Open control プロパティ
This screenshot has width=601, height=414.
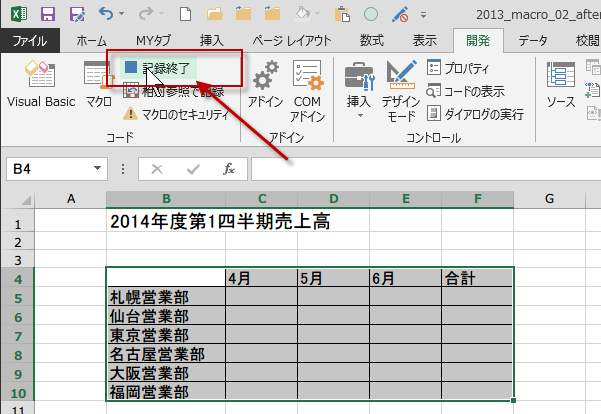tap(458, 68)
